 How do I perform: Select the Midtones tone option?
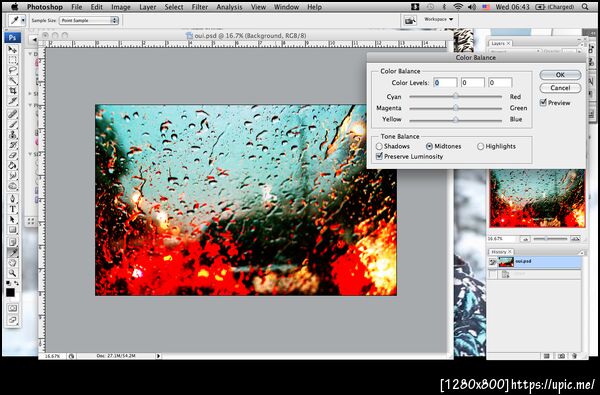click(429, 146)
